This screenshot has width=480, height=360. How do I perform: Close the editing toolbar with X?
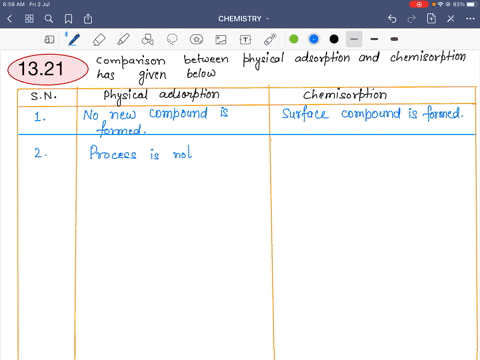(x=451, y=19)
